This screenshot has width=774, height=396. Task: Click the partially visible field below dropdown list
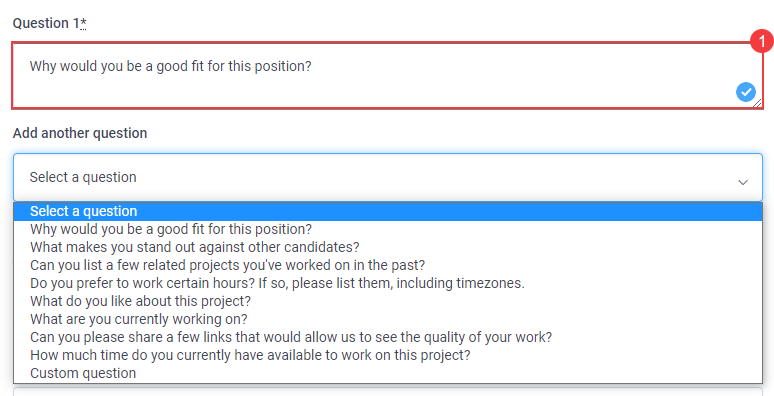(388, 392)
